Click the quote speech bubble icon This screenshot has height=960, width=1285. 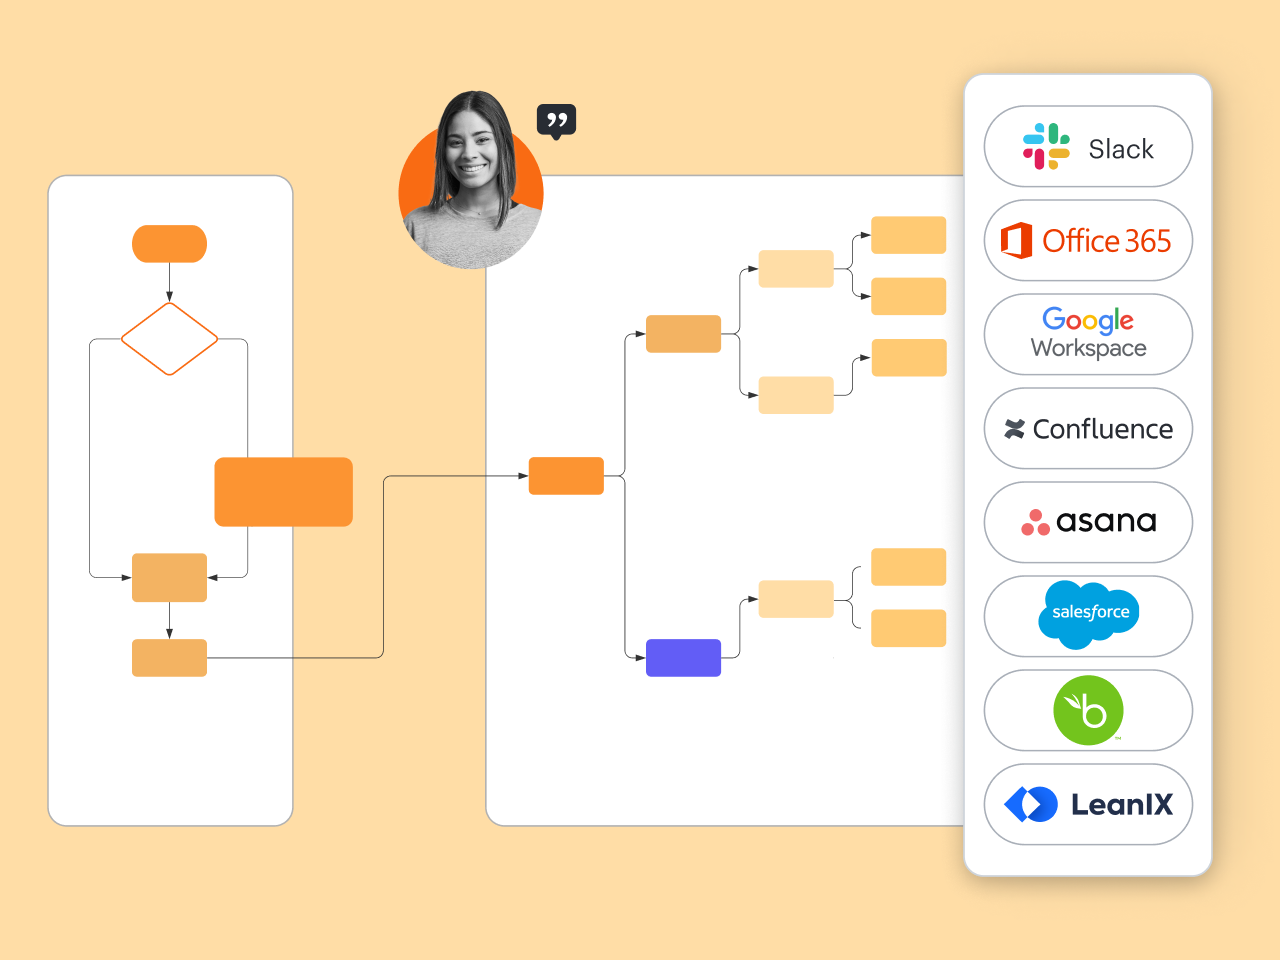tap(557, 121)
